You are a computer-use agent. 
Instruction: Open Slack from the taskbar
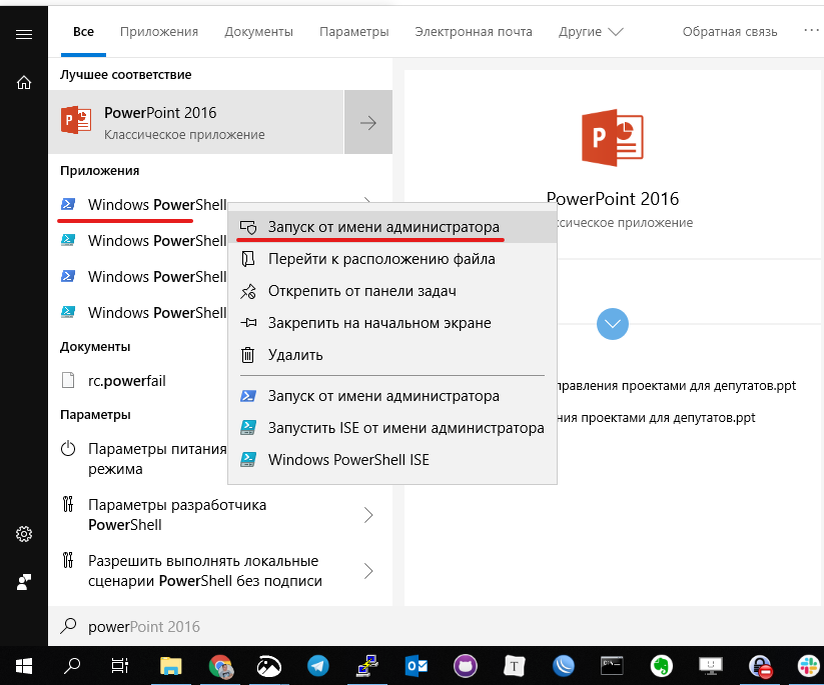(808, 666)
